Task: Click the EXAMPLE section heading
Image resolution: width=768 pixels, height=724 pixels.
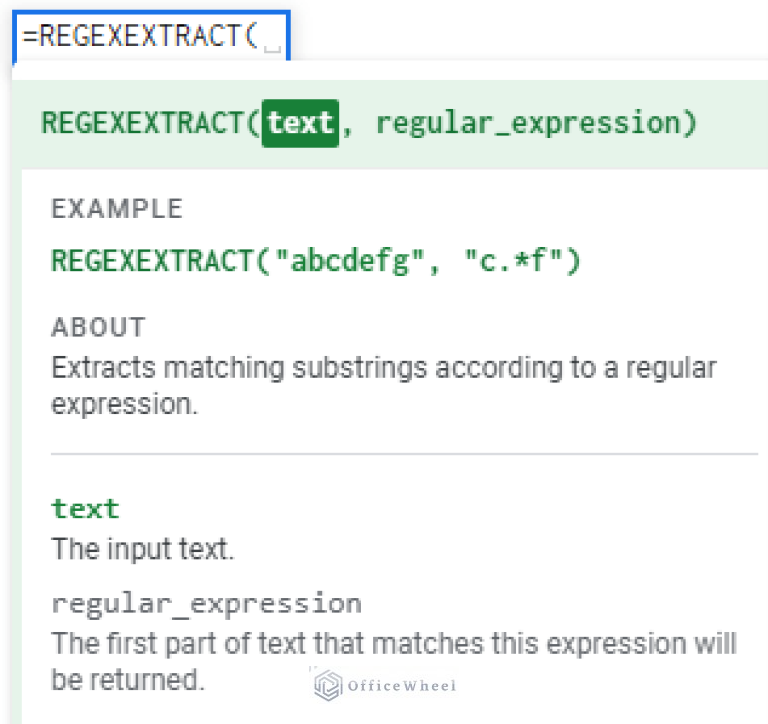Action: tap(117, 209)
